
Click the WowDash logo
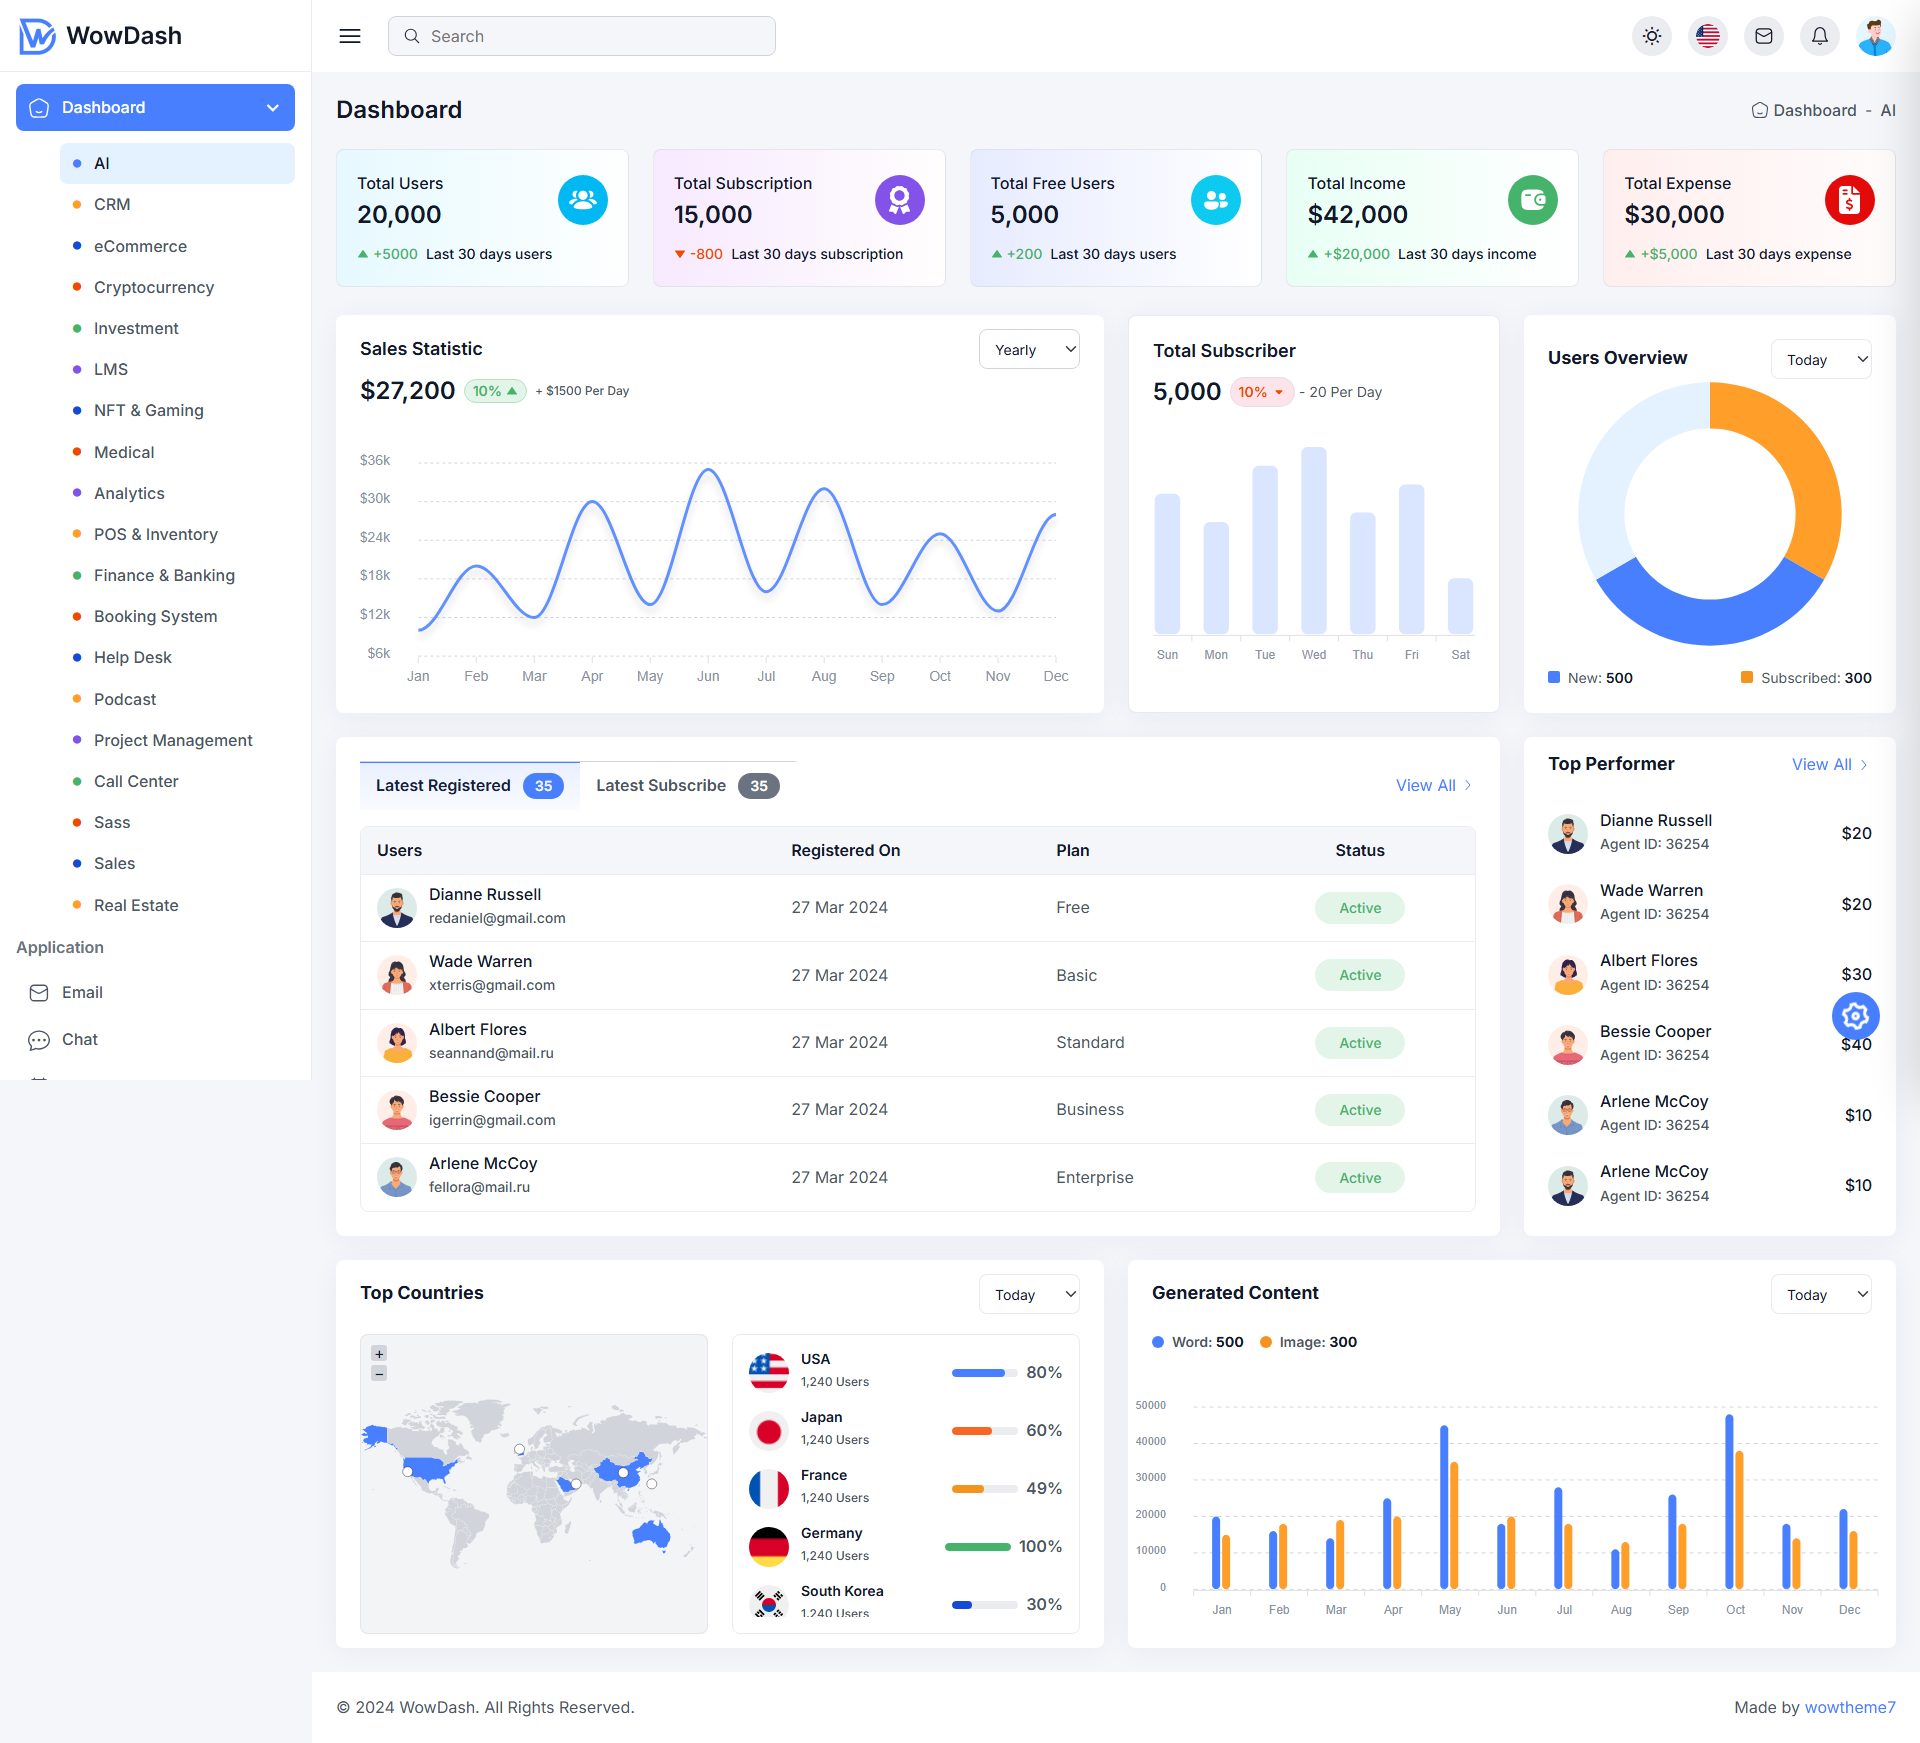pyautogui.click(x=100, y=36)
